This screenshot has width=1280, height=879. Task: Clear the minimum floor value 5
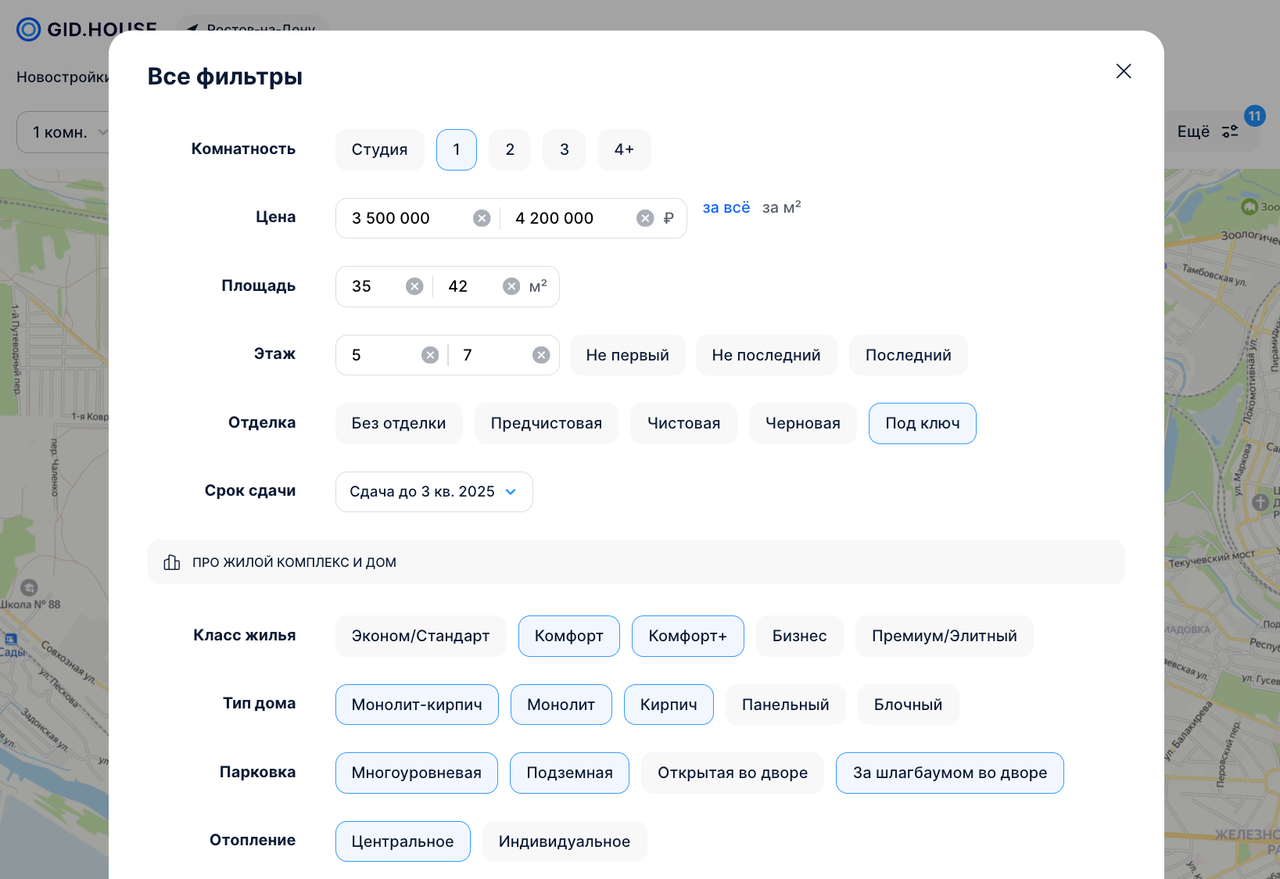click(430, 355)
